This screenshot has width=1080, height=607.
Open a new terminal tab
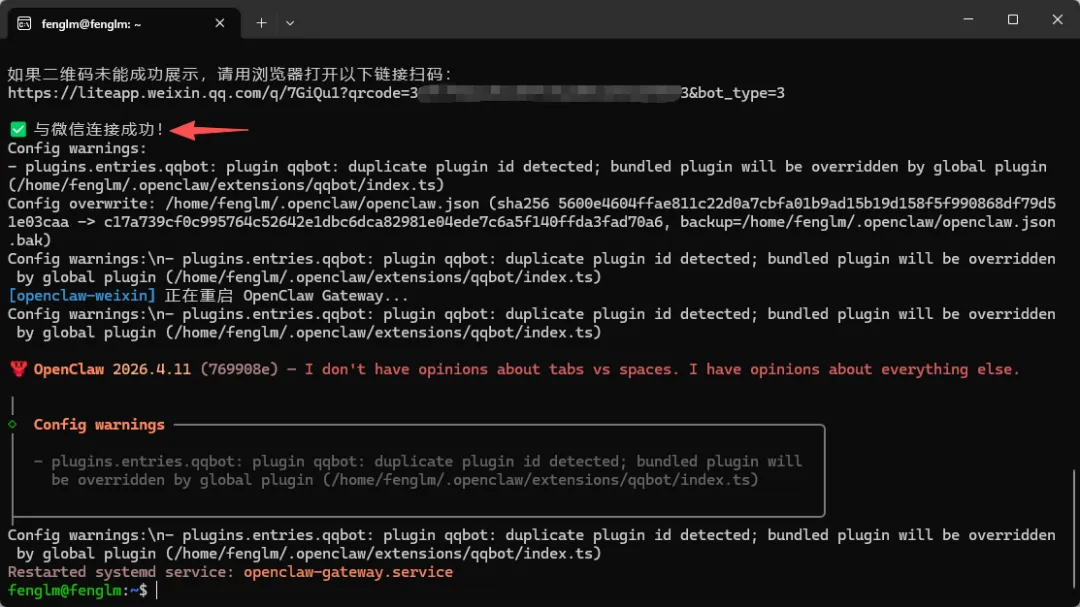(261, 22)
